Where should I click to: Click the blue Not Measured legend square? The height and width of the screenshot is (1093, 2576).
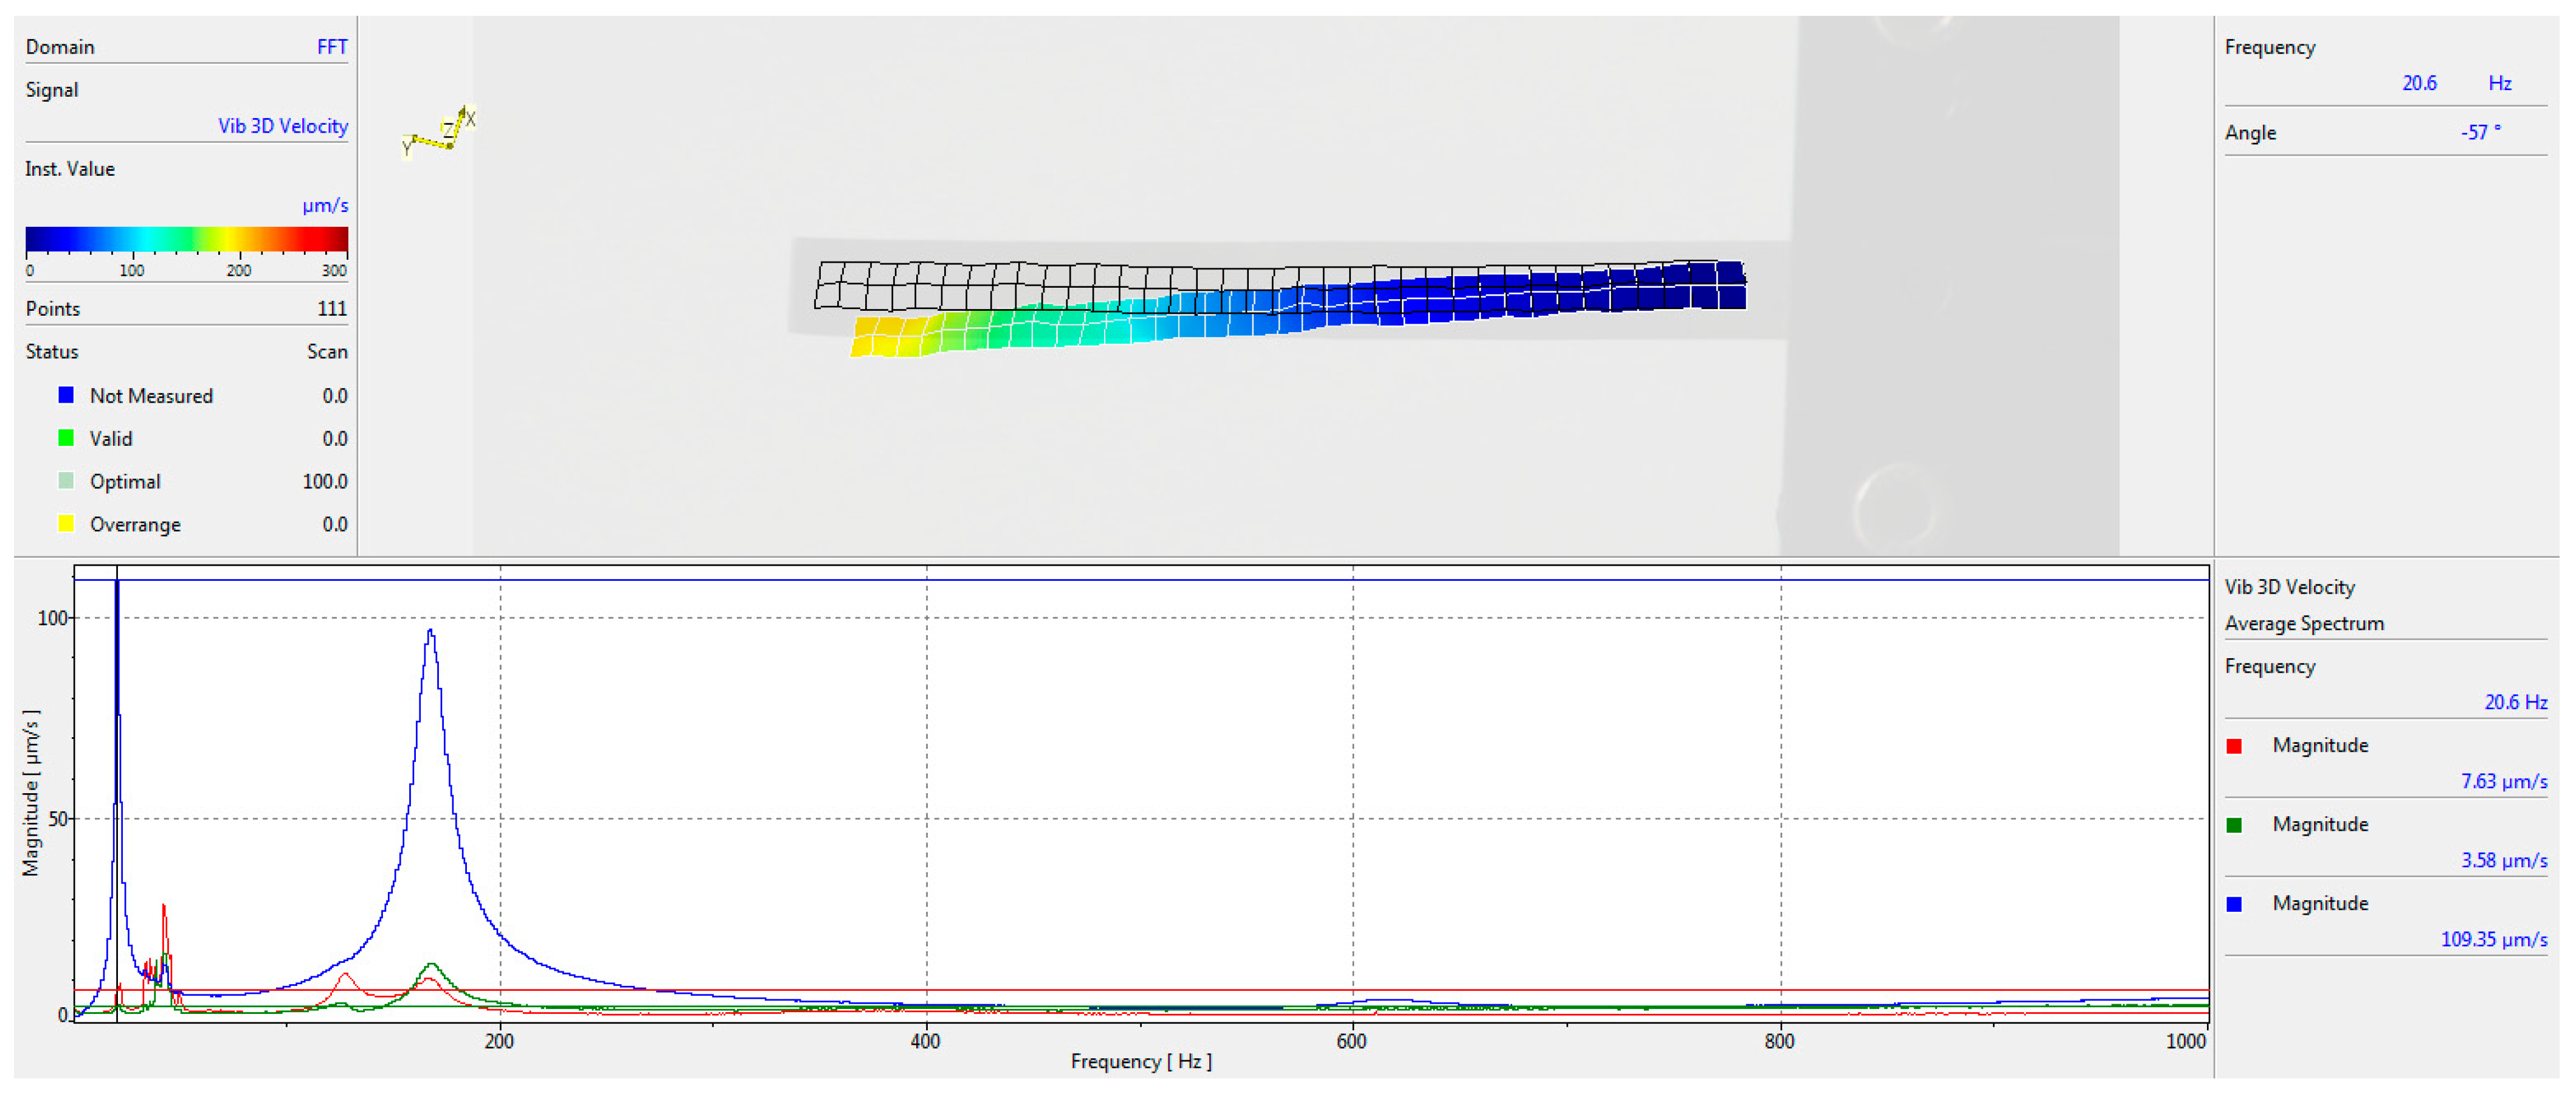point(66,395)
